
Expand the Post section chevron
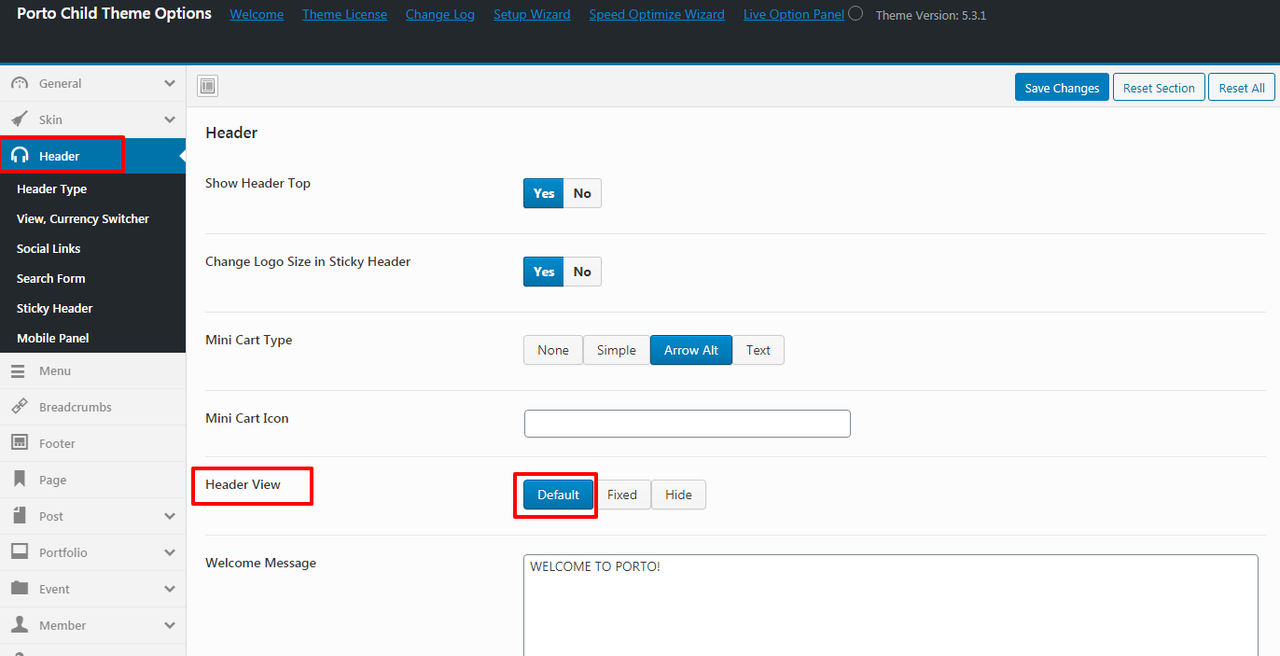click(x=170, y=516)
